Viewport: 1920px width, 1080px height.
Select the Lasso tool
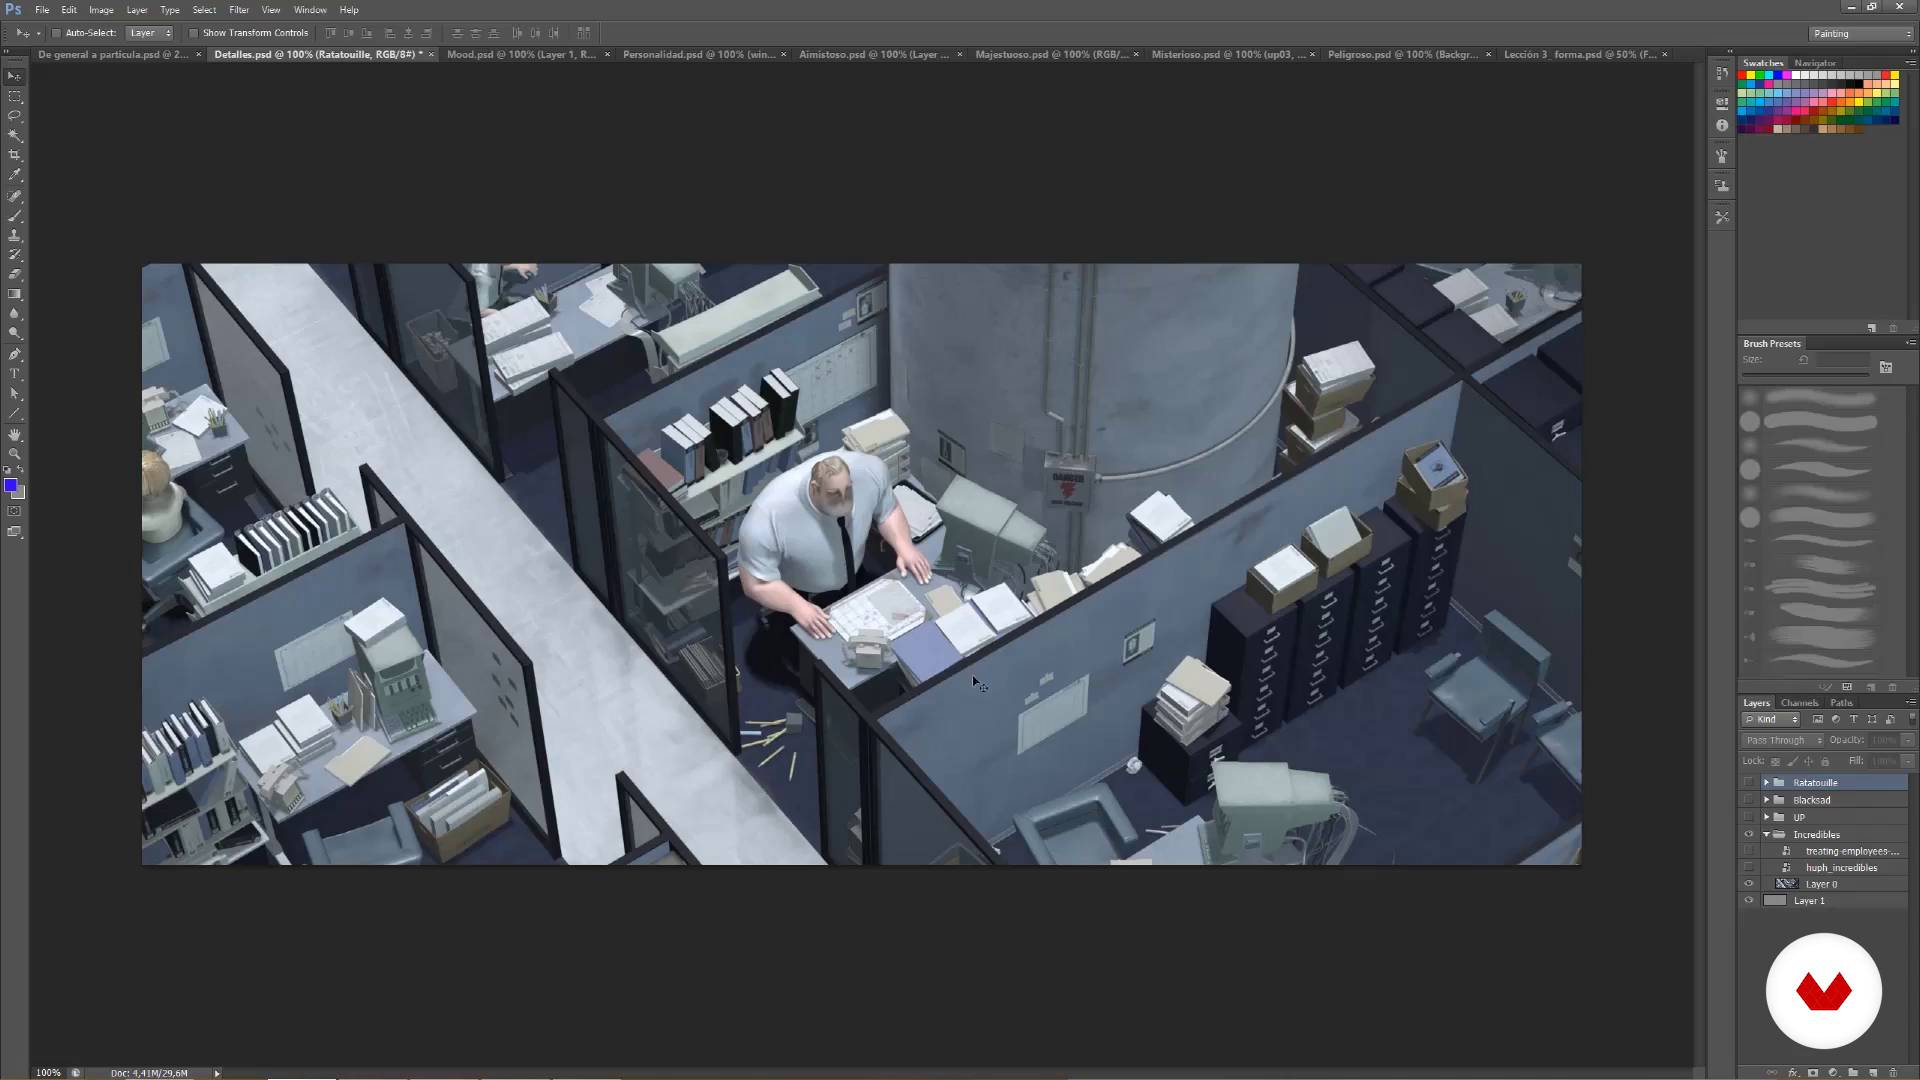tap(15, 116)
